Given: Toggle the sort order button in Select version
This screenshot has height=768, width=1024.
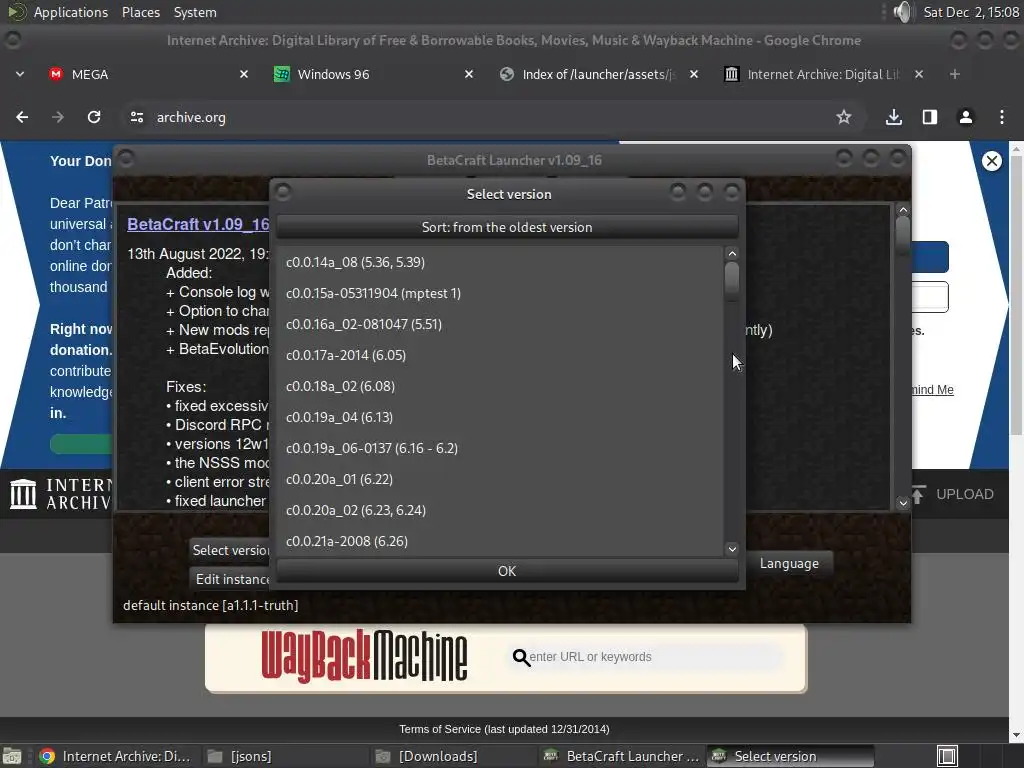Looking at the screenshot, I should 507,227.
